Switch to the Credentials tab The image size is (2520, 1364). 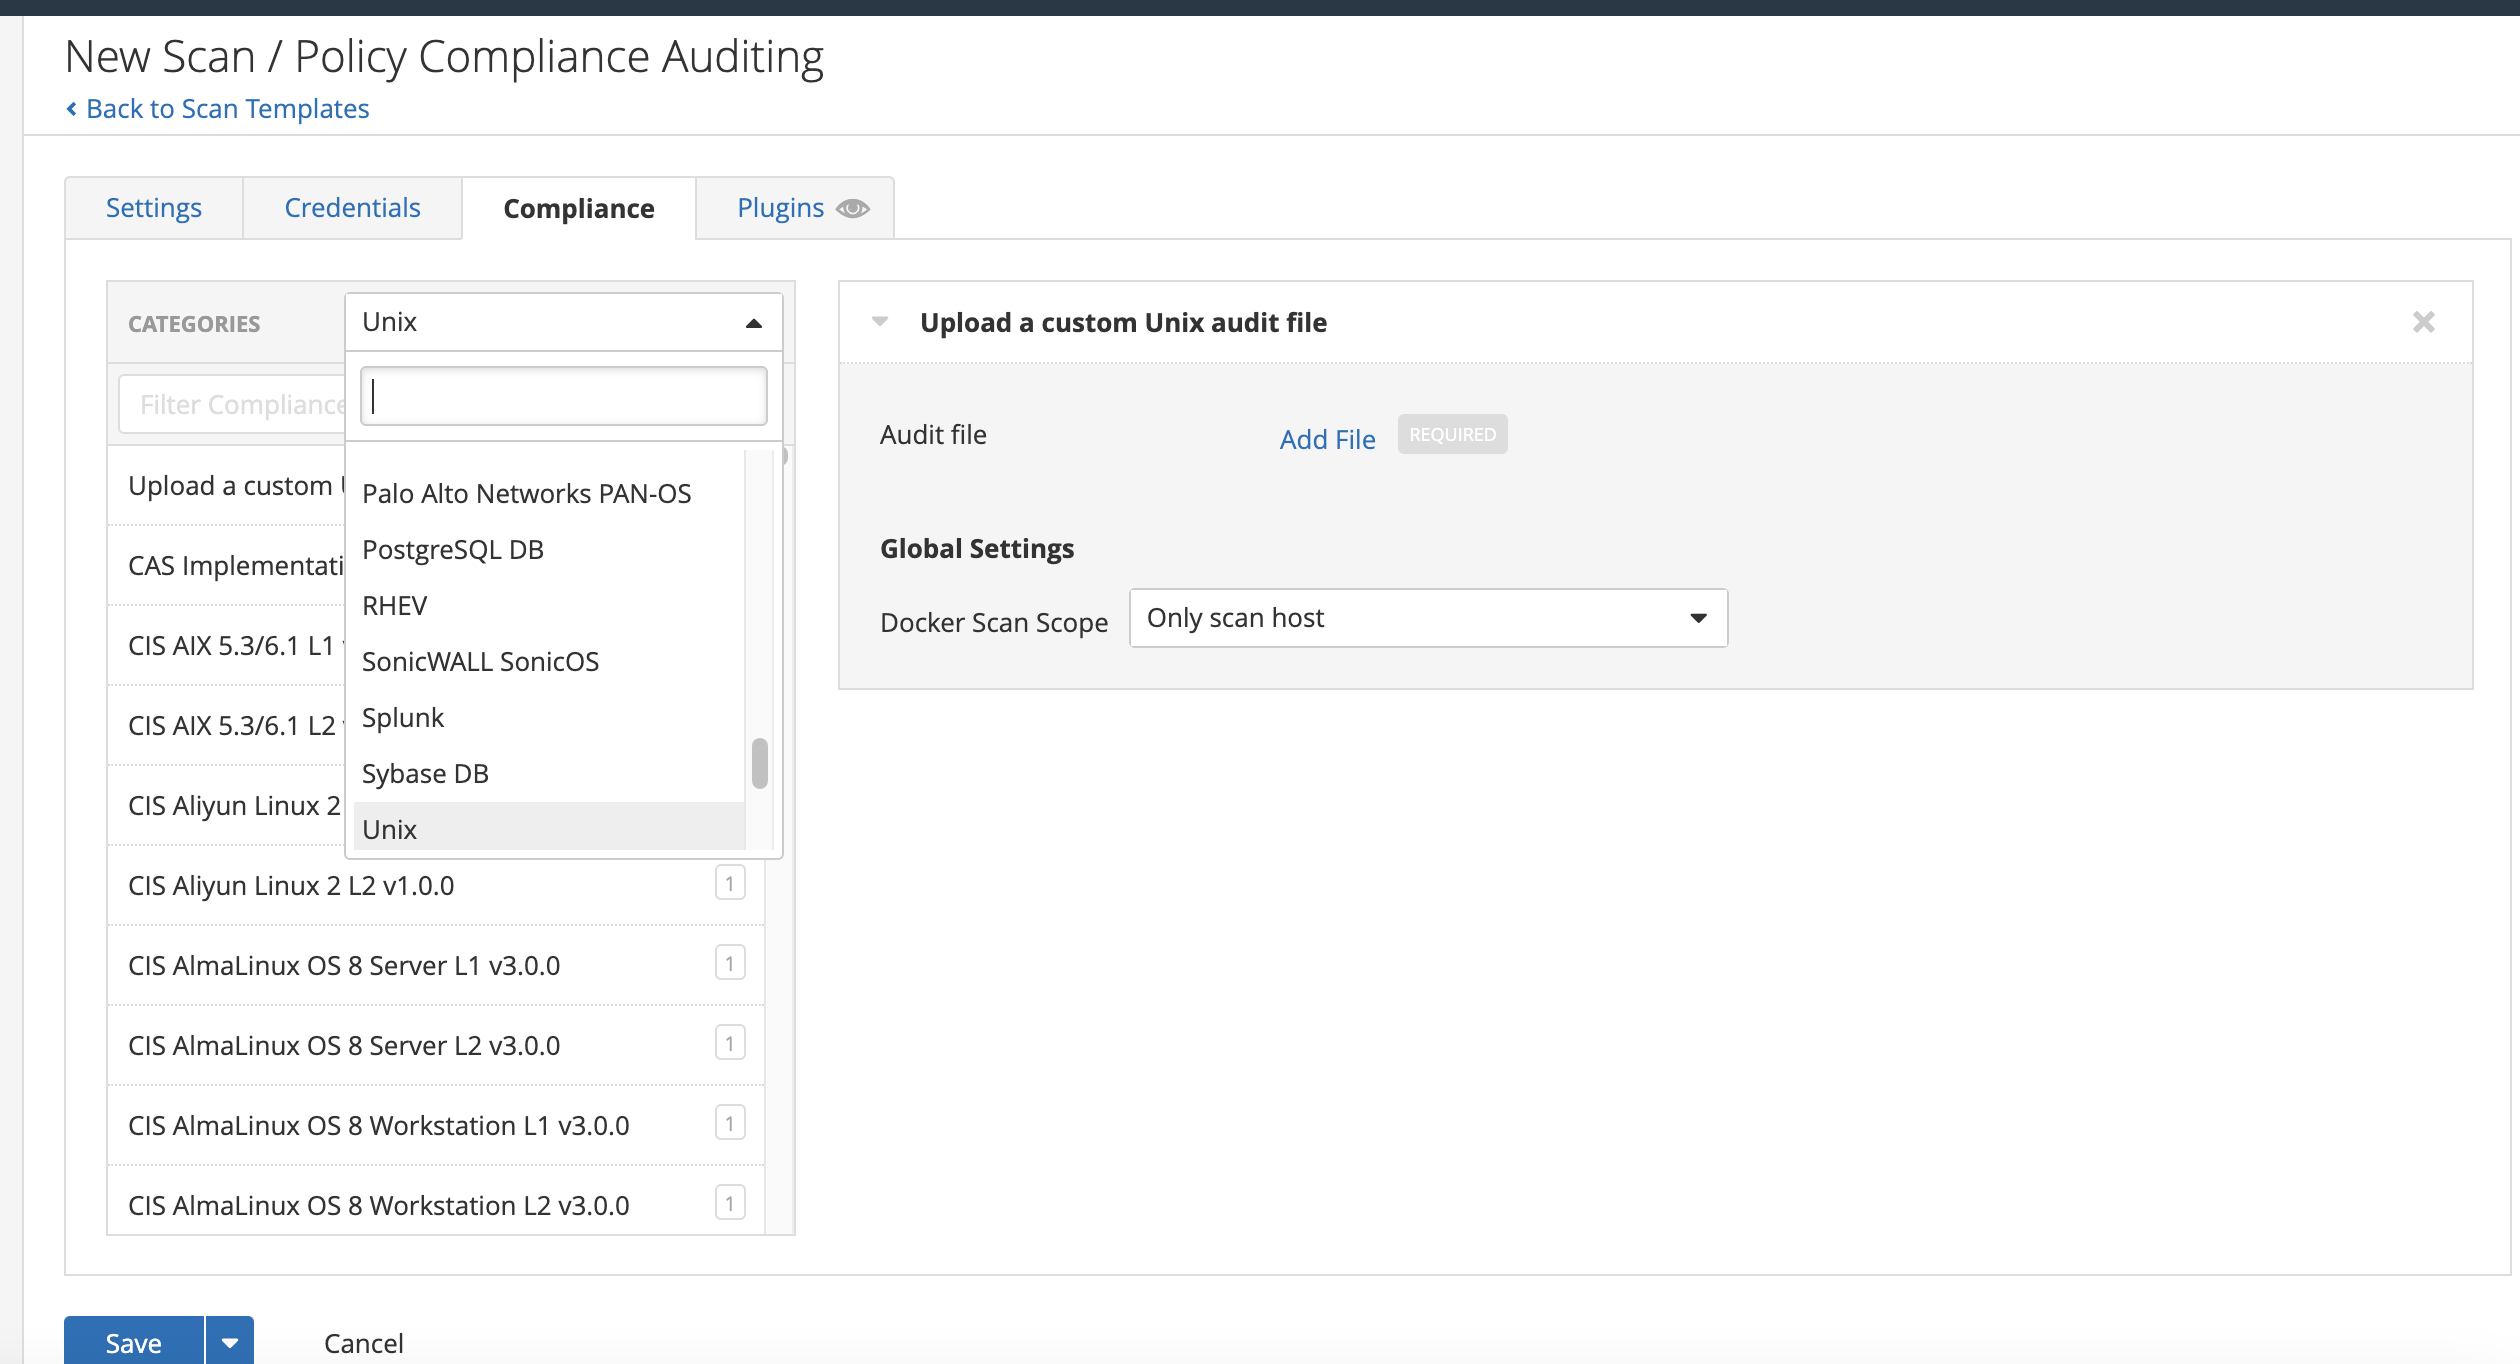352,208
